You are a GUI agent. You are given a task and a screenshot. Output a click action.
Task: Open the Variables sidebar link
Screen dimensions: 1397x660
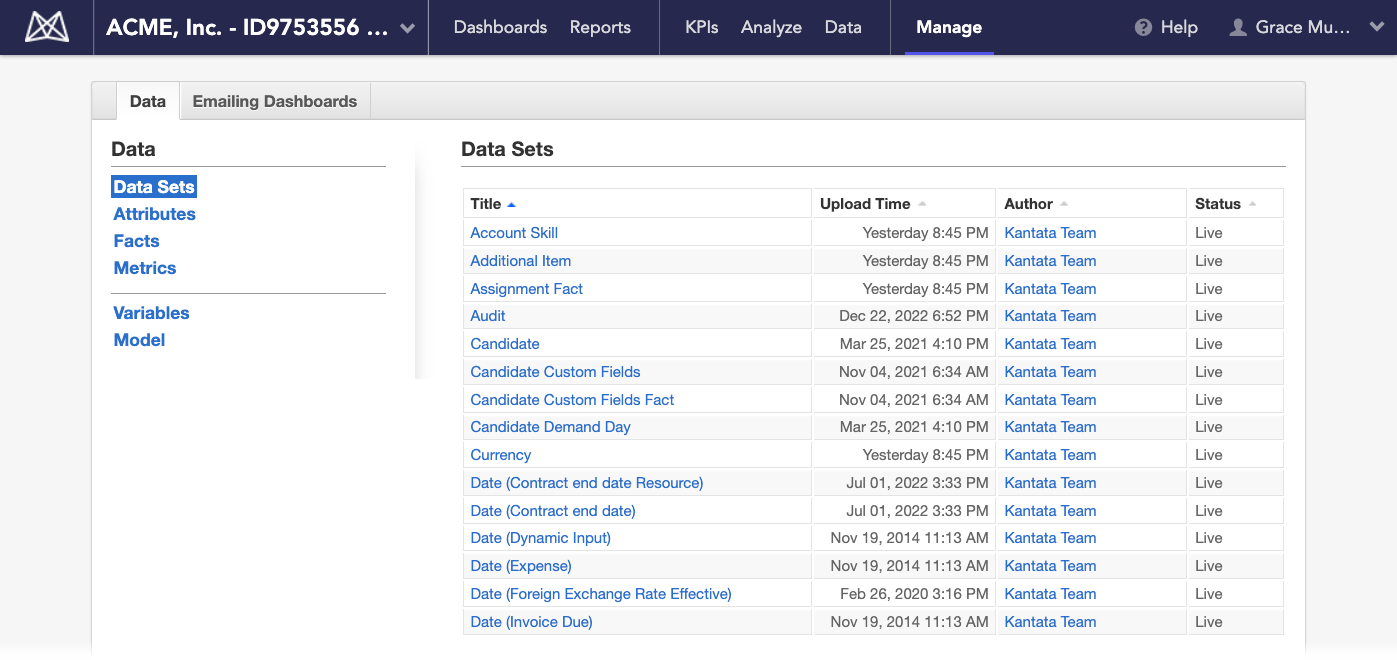[x=151, y=313]
